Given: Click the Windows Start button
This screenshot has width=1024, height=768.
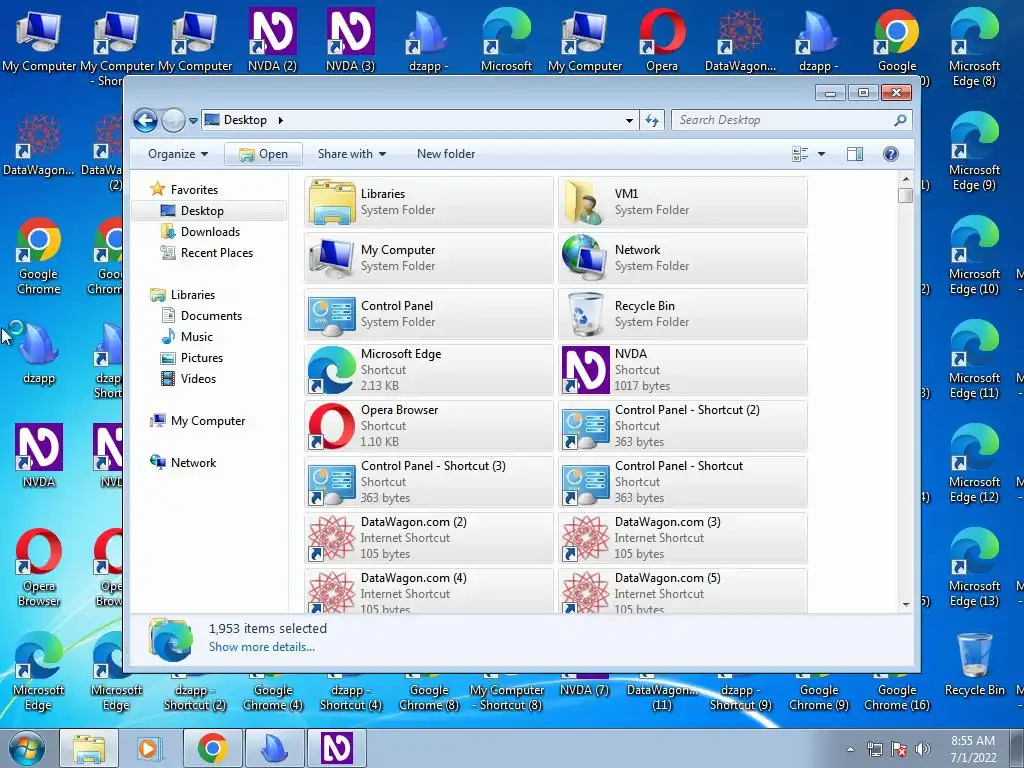Looking at the screenshot, I should 26,748.
